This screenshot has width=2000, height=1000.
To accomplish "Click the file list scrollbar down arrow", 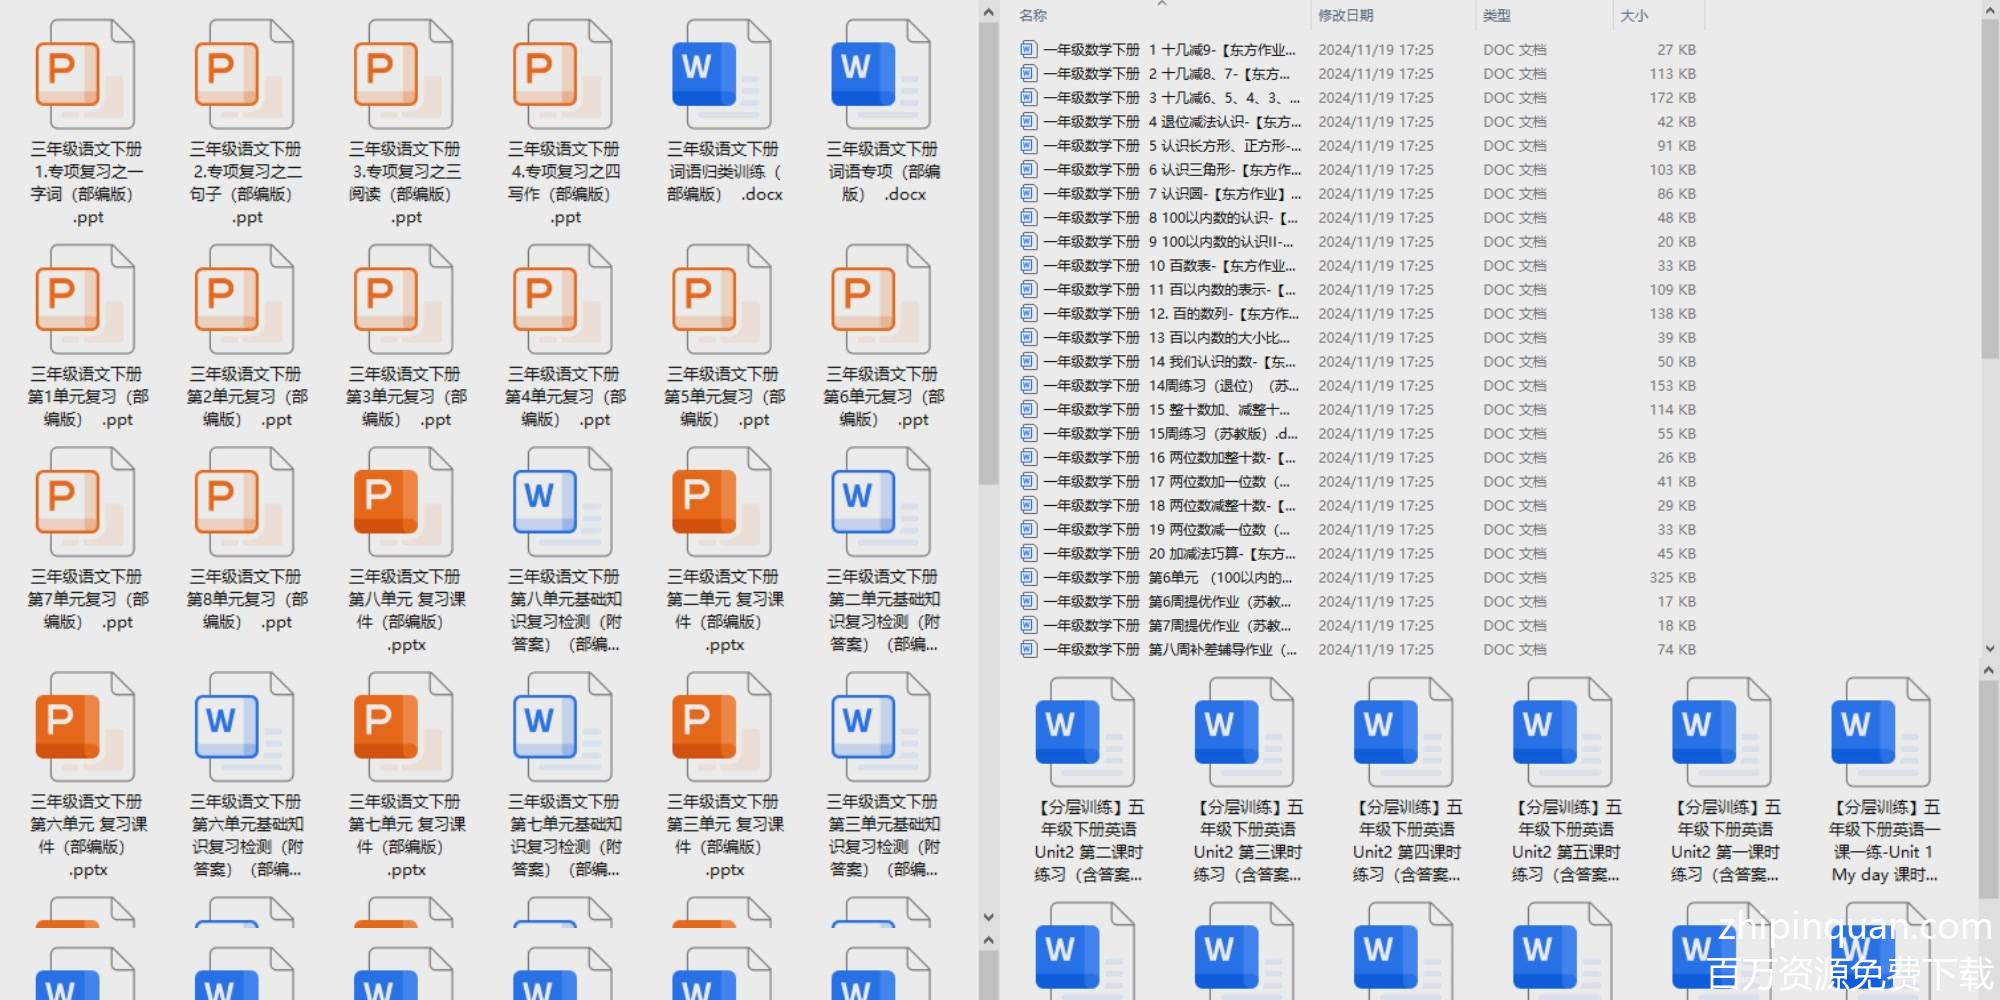I will point(1989,648).
